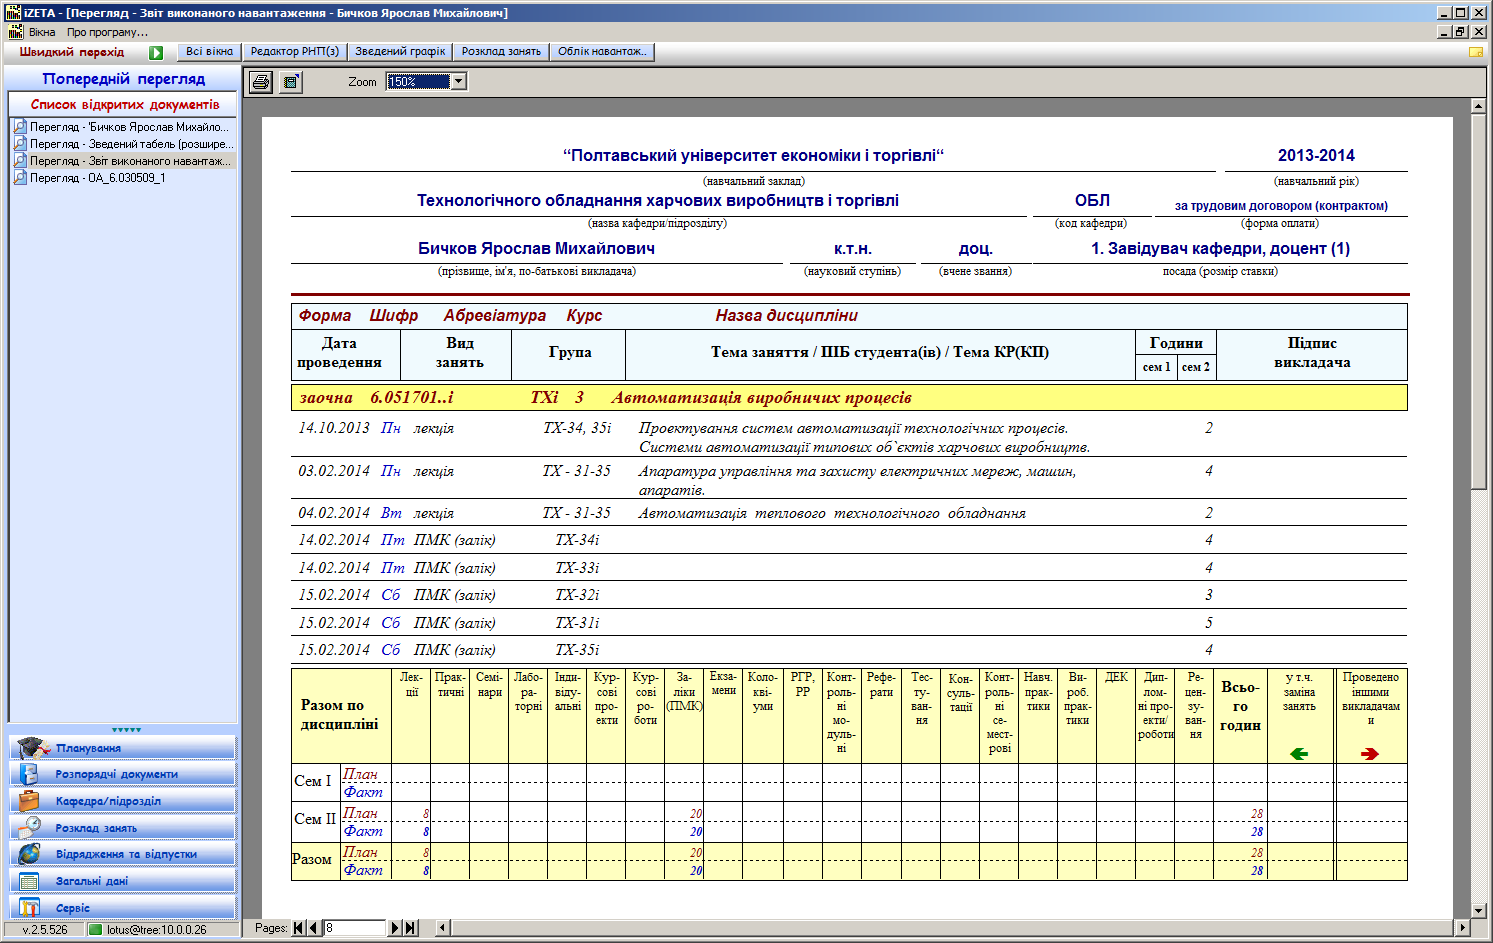Click the TX-31i group cell

click(x=577, y=622)
